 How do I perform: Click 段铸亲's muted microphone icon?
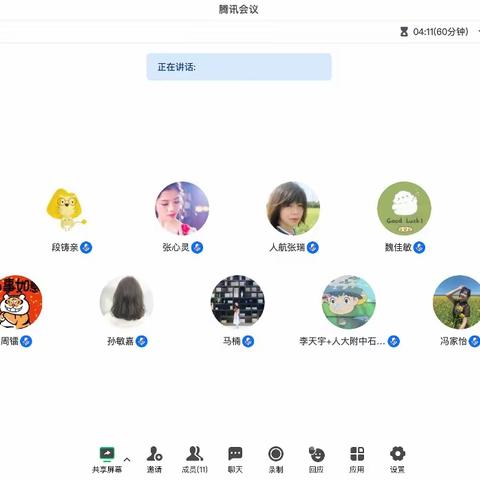(86, 248)
